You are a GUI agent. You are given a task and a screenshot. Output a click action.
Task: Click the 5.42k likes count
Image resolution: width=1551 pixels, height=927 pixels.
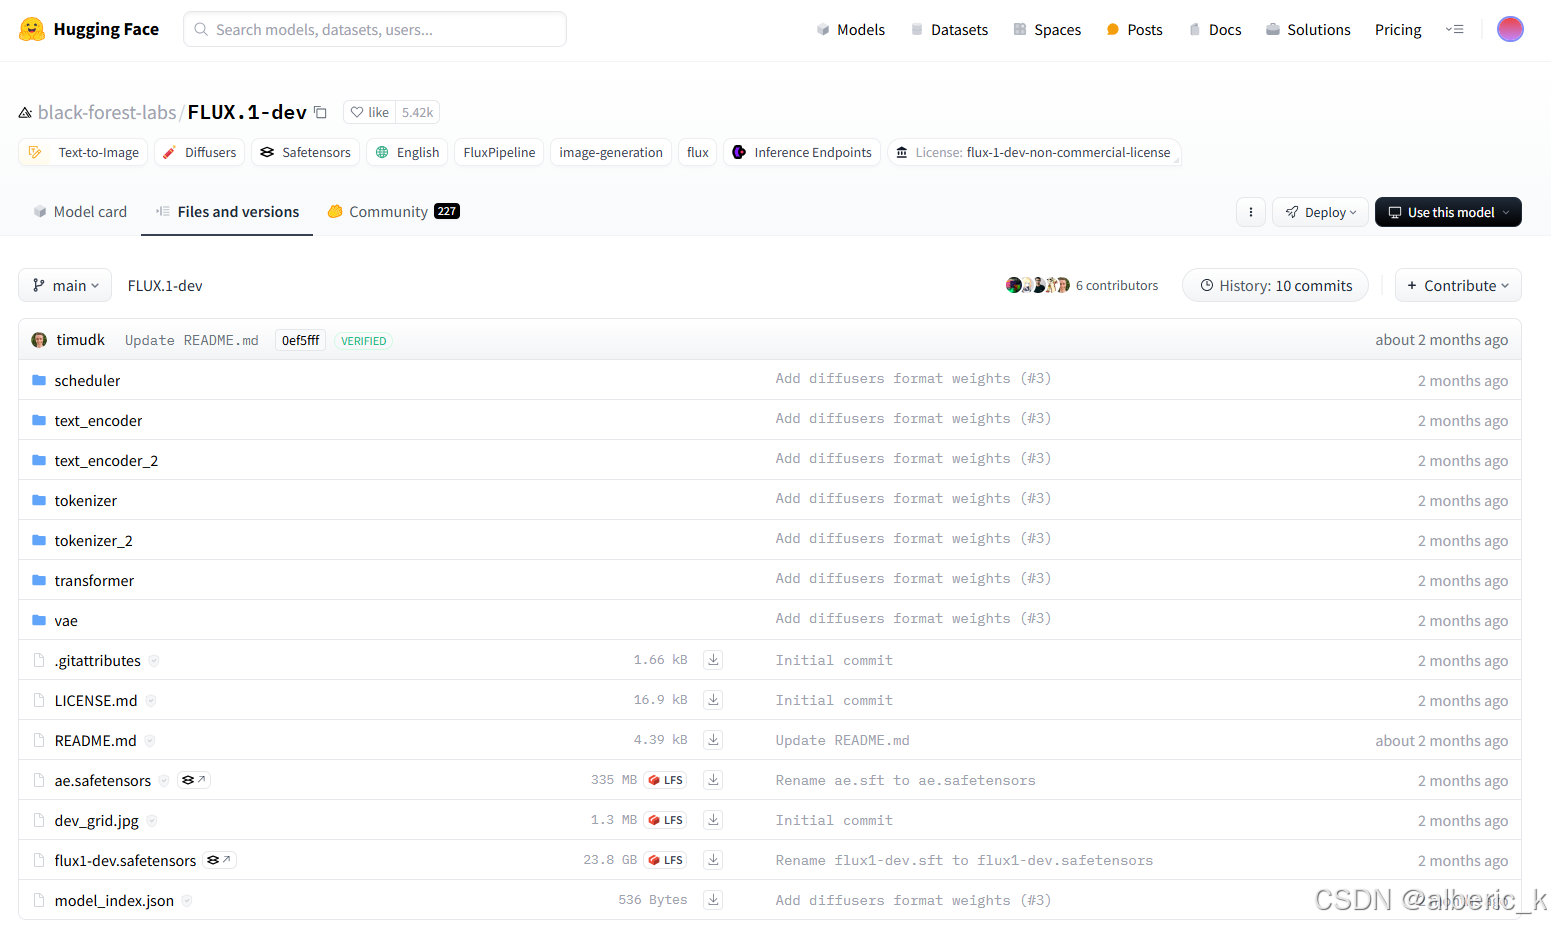pyautogui.click(x=418, y=112)
